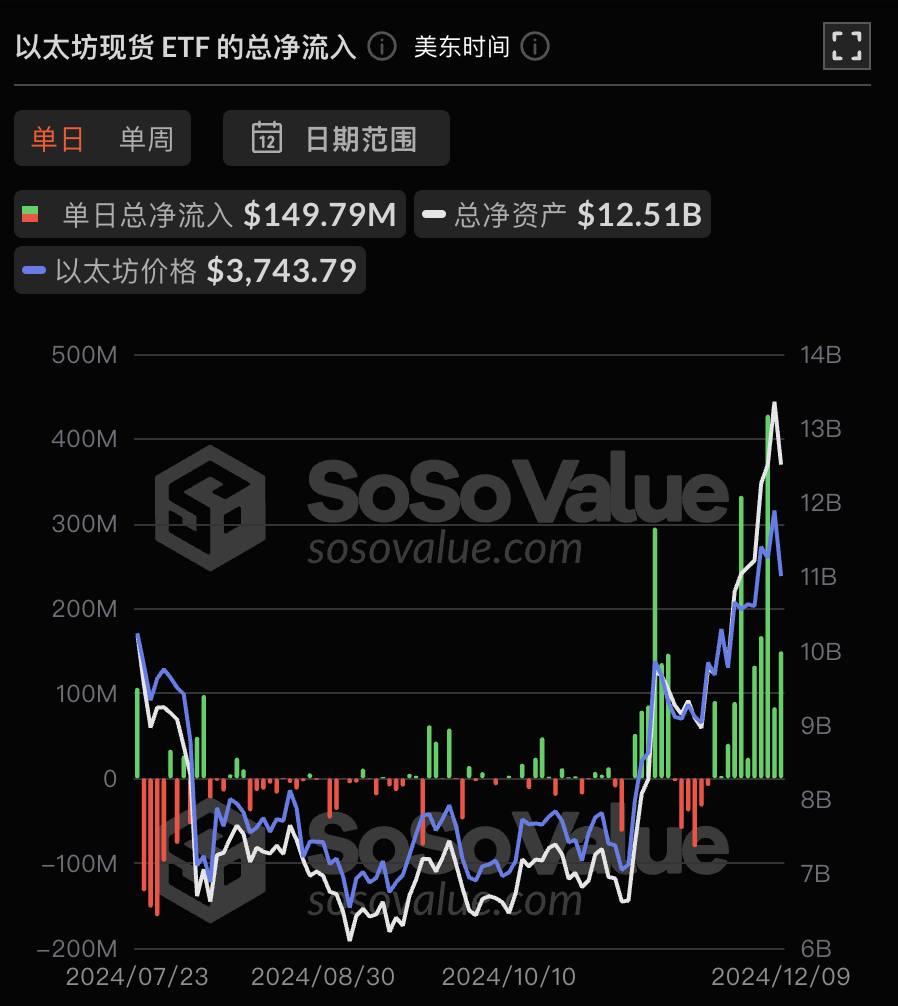The width and height of the screenshot is (898, 1006).
Task: Click green-red swatch of net inflow legend
Action: click(x=30, y=214)
